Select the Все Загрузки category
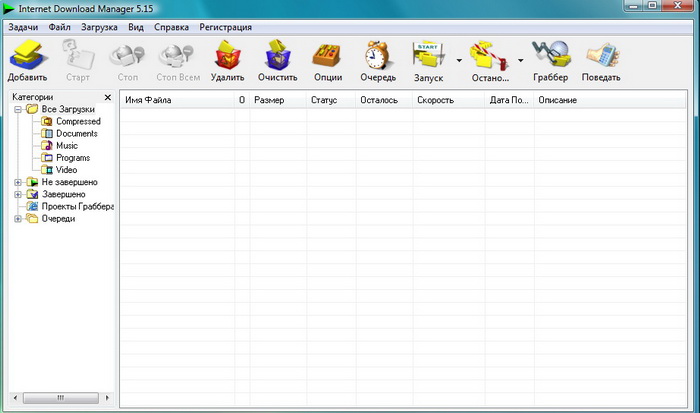 pyautogui.click(x=68, y=109)
